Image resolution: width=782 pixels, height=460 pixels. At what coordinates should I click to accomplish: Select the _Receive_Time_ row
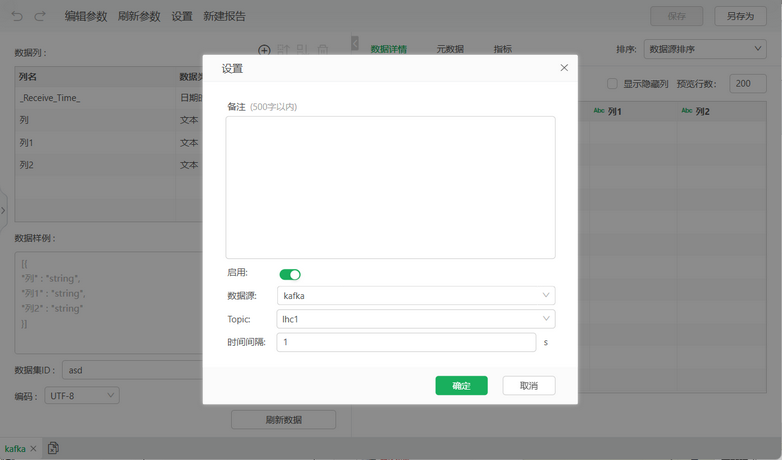109,98
